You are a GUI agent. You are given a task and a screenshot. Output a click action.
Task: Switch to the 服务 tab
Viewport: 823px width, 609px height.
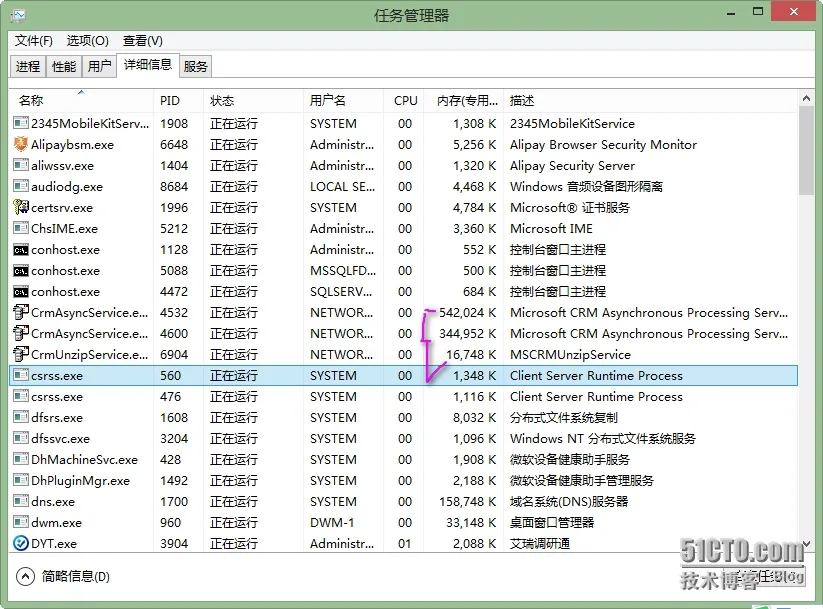196,67
